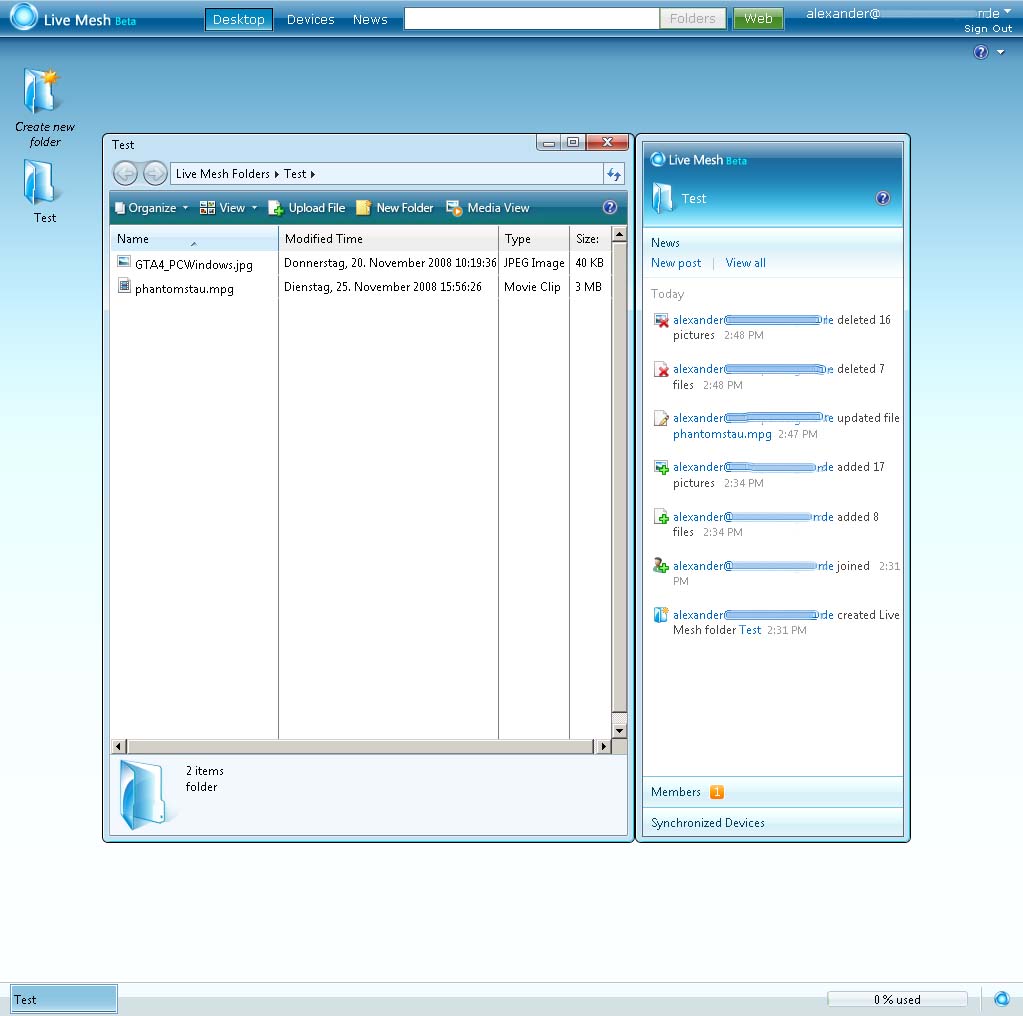Click Upload File in the toolbar
Screen dimensions: 1023x1016
click(x=307, y=208)
